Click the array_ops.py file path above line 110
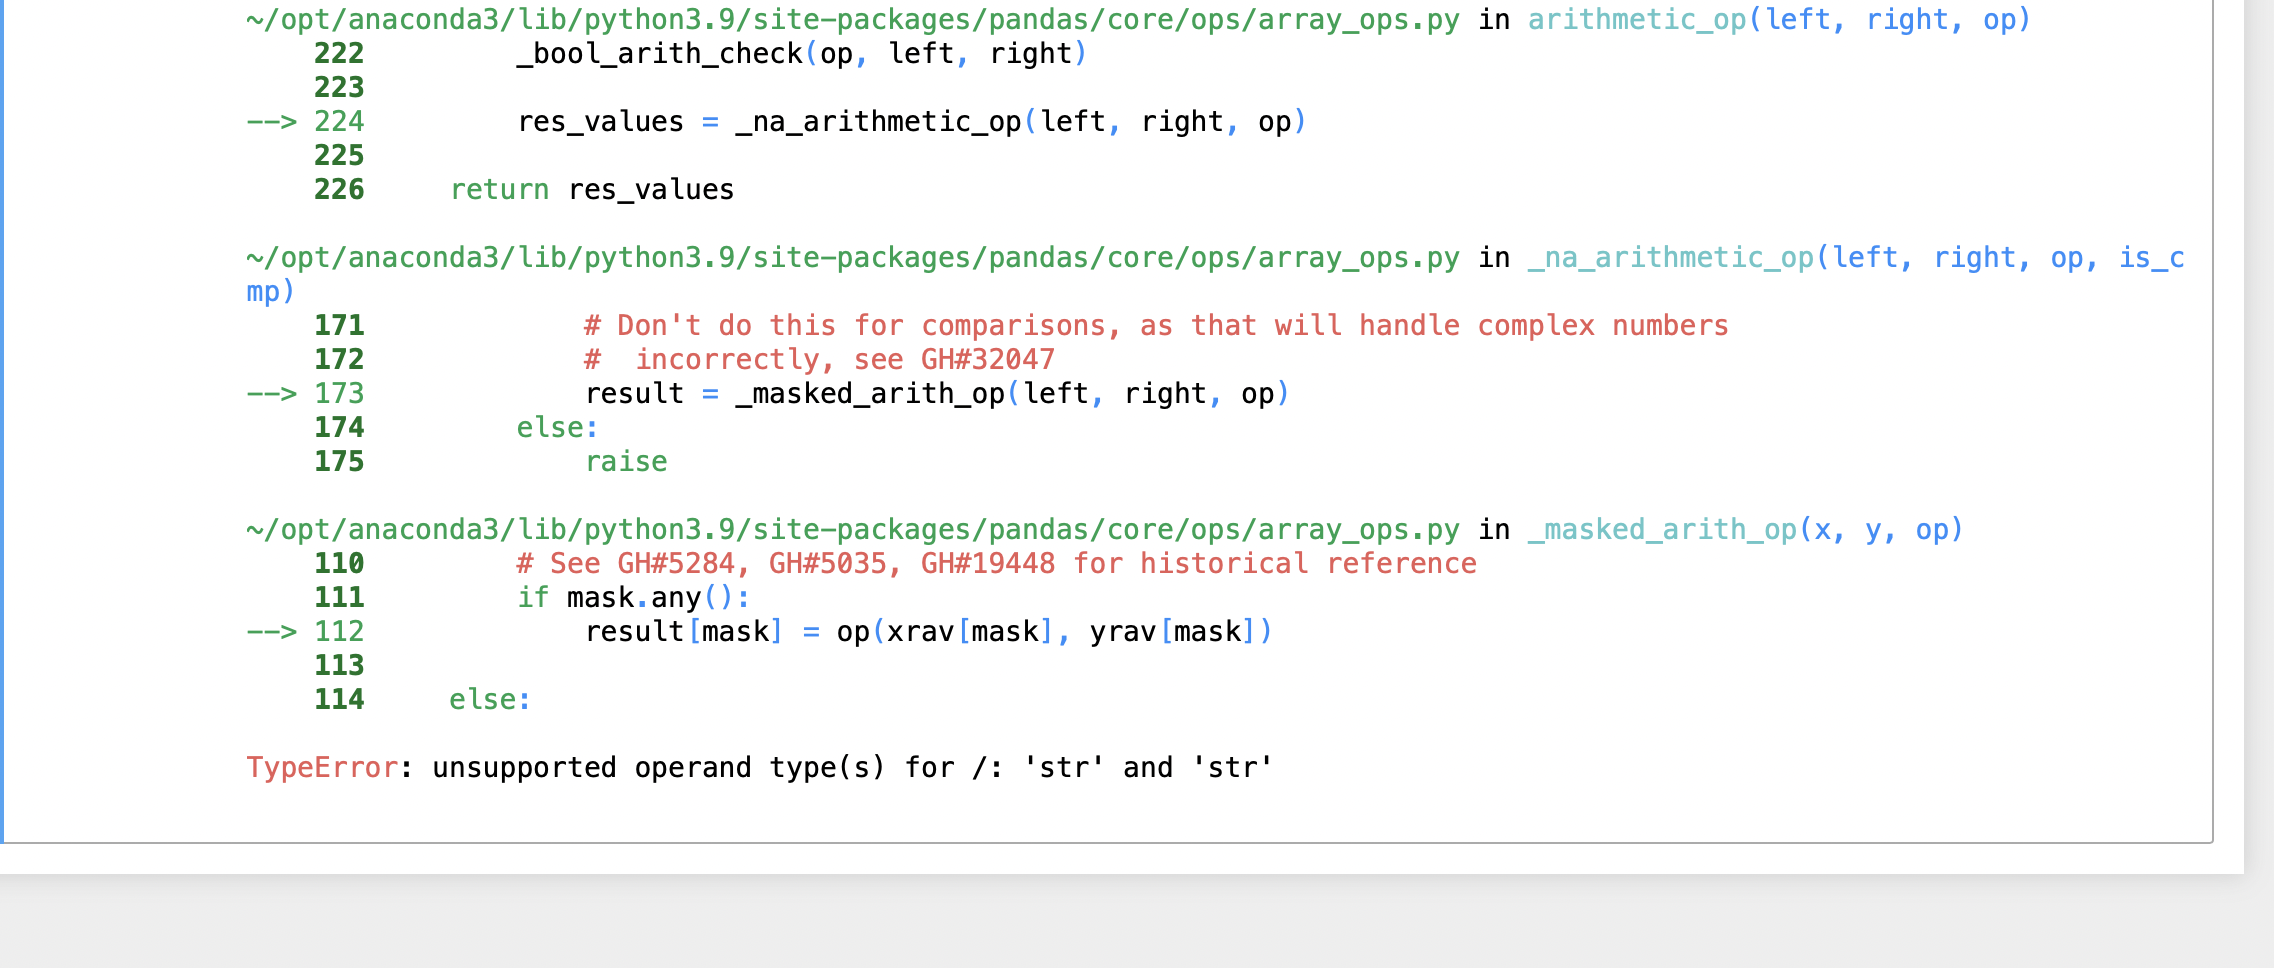2274x968 pixels. (x=853, y=530)
